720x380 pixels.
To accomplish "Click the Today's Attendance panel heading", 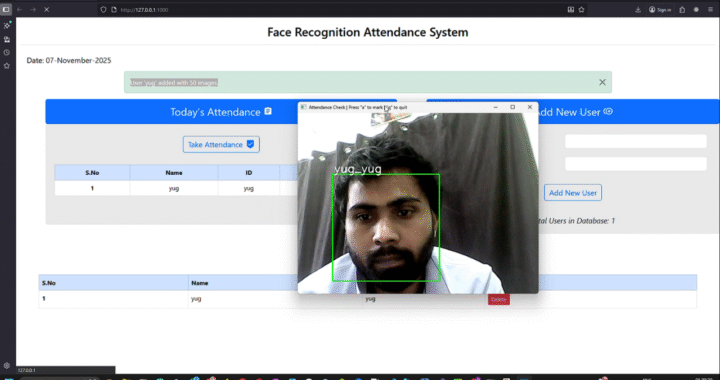I will 215,112.
